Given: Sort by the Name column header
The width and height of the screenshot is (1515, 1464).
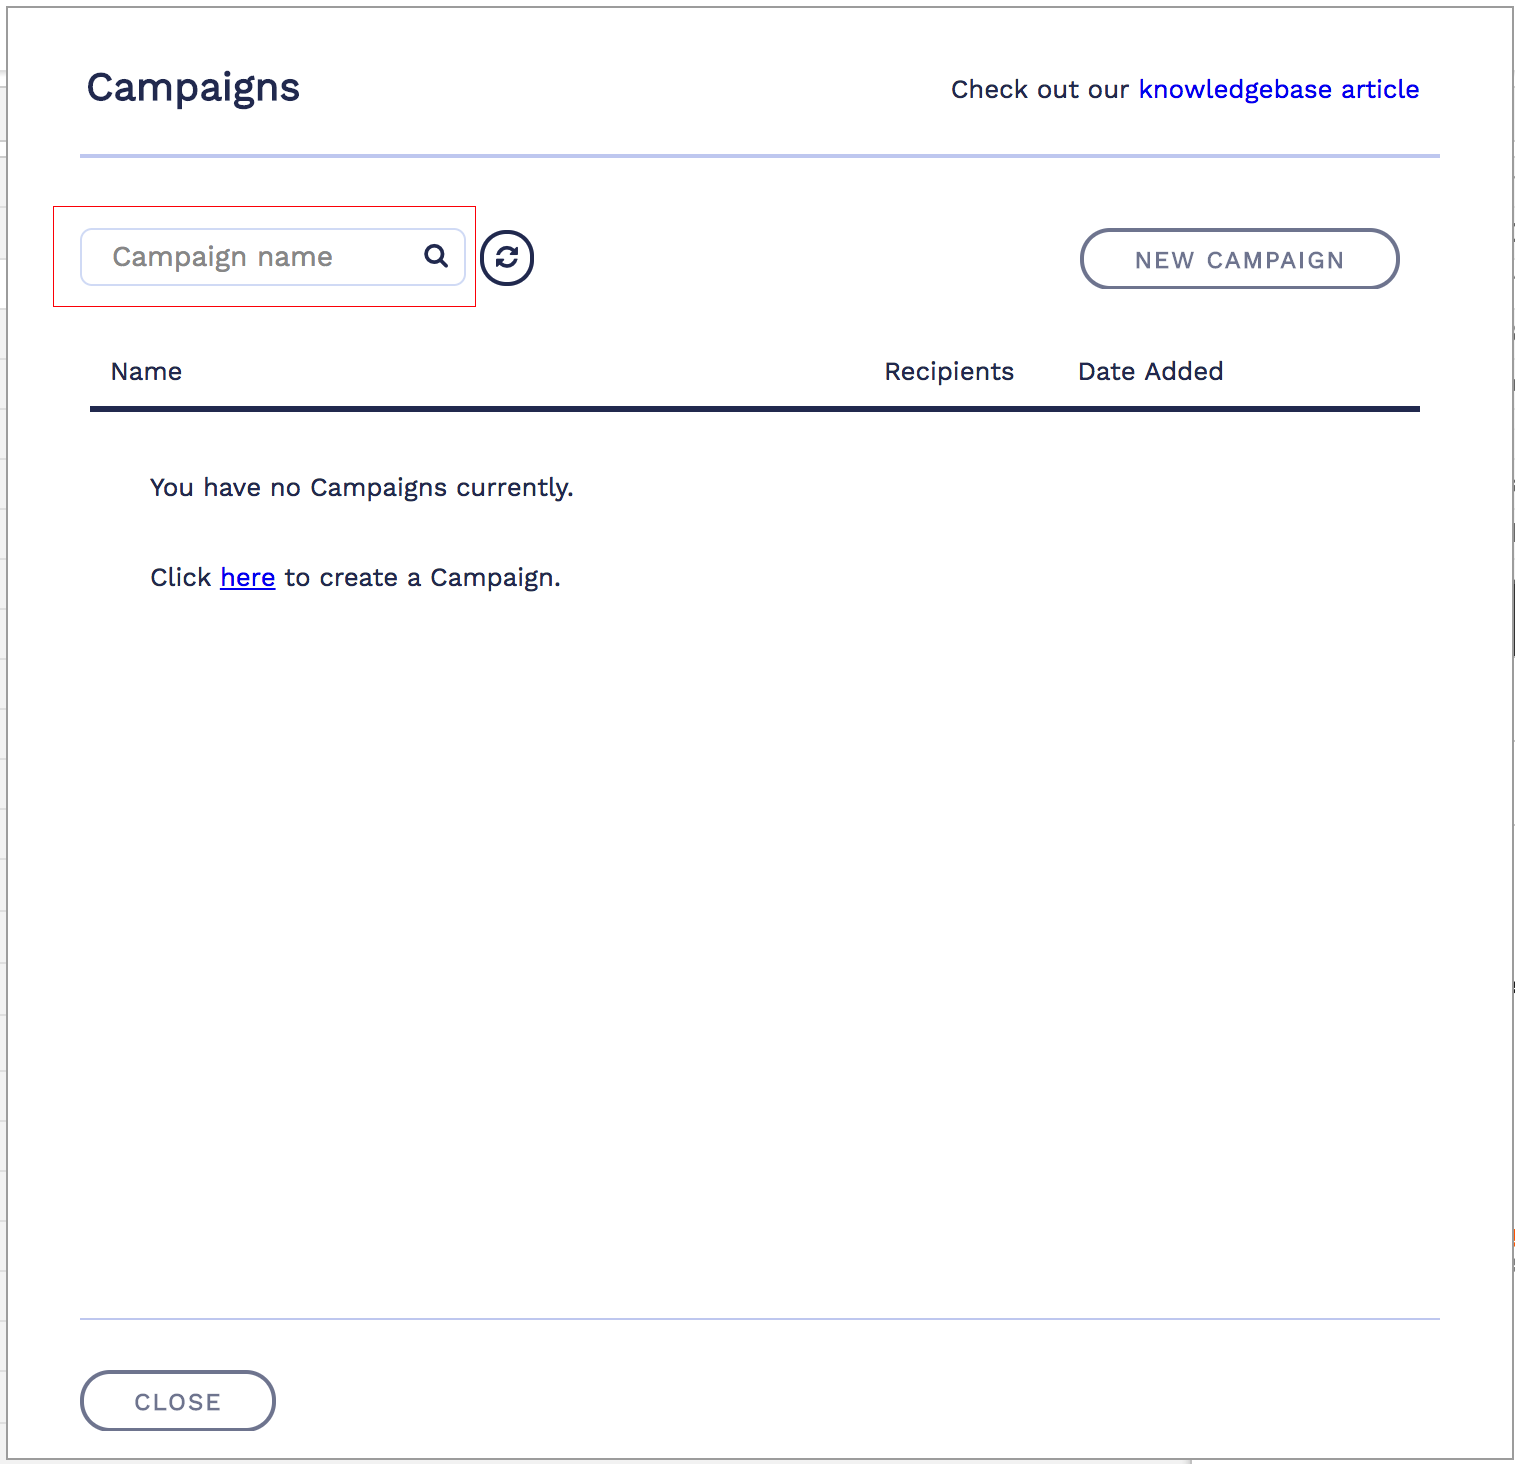Looking at the screenshot, I should tap(146, 372).
